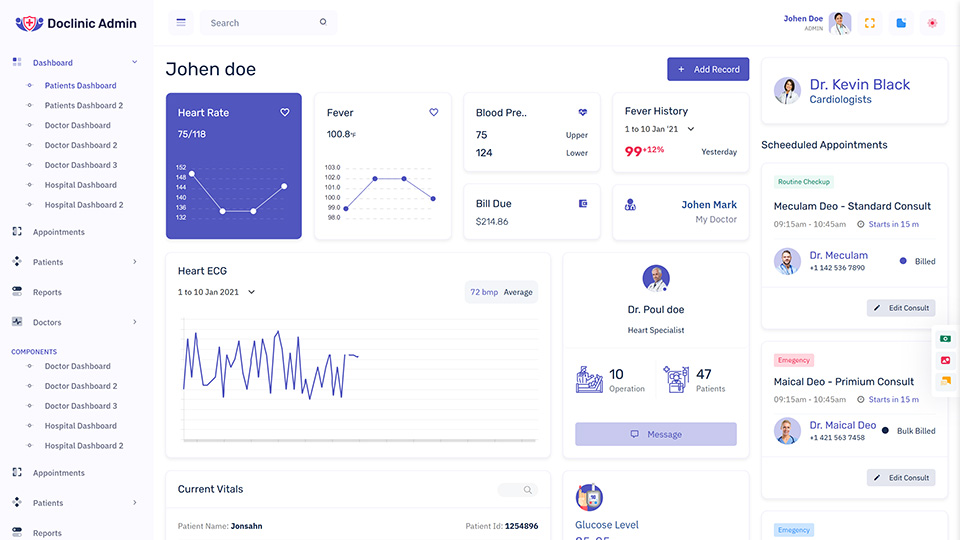Click the orange chat icon on side panel
The image size is (960, 540).
tap(945, 381)
